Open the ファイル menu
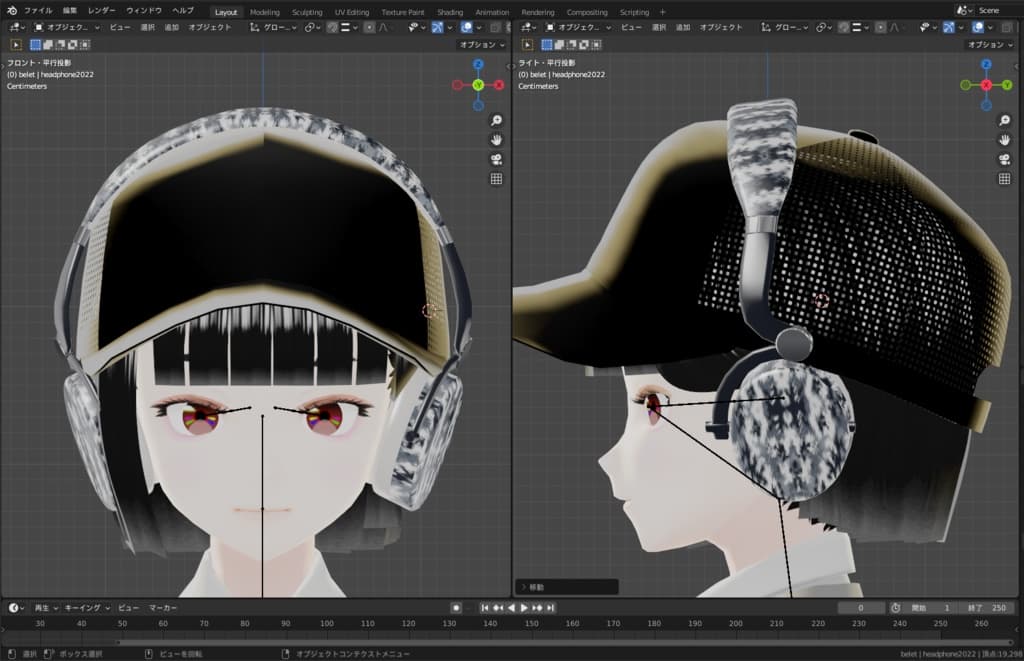 [38, 11]
